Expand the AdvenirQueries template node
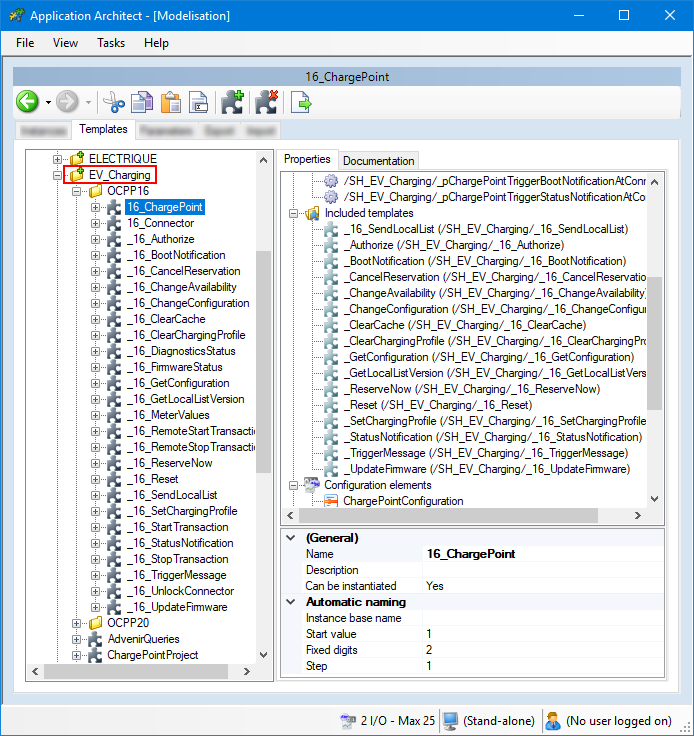Screen dimensions: 694x736 [x=76, y=639]
